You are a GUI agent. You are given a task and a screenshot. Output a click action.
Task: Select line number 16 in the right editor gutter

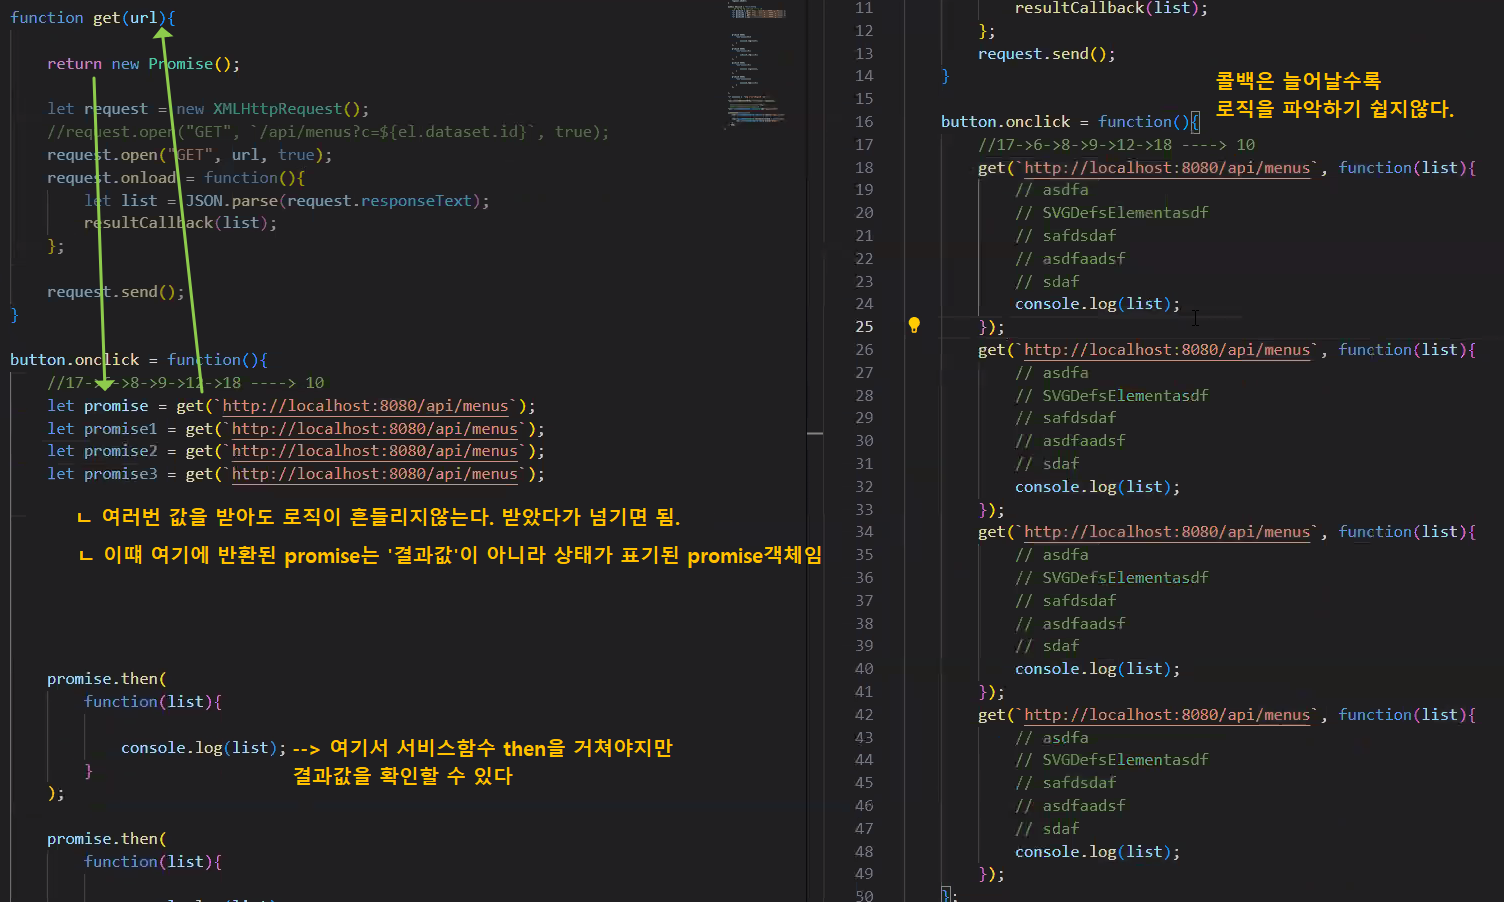[864, 122]
